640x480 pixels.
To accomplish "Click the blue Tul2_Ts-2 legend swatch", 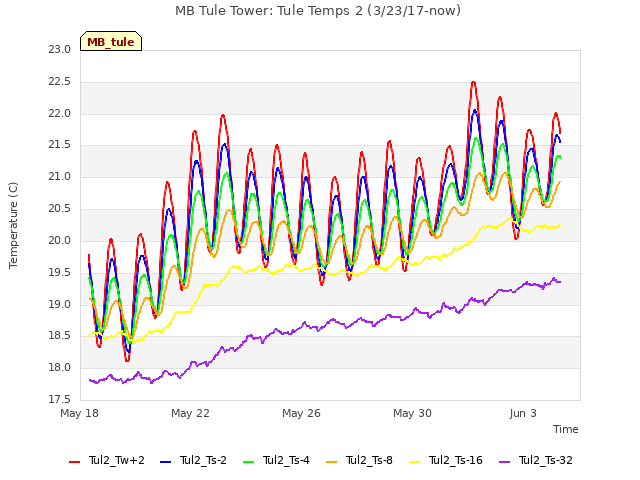I will [x=165, y=461].
